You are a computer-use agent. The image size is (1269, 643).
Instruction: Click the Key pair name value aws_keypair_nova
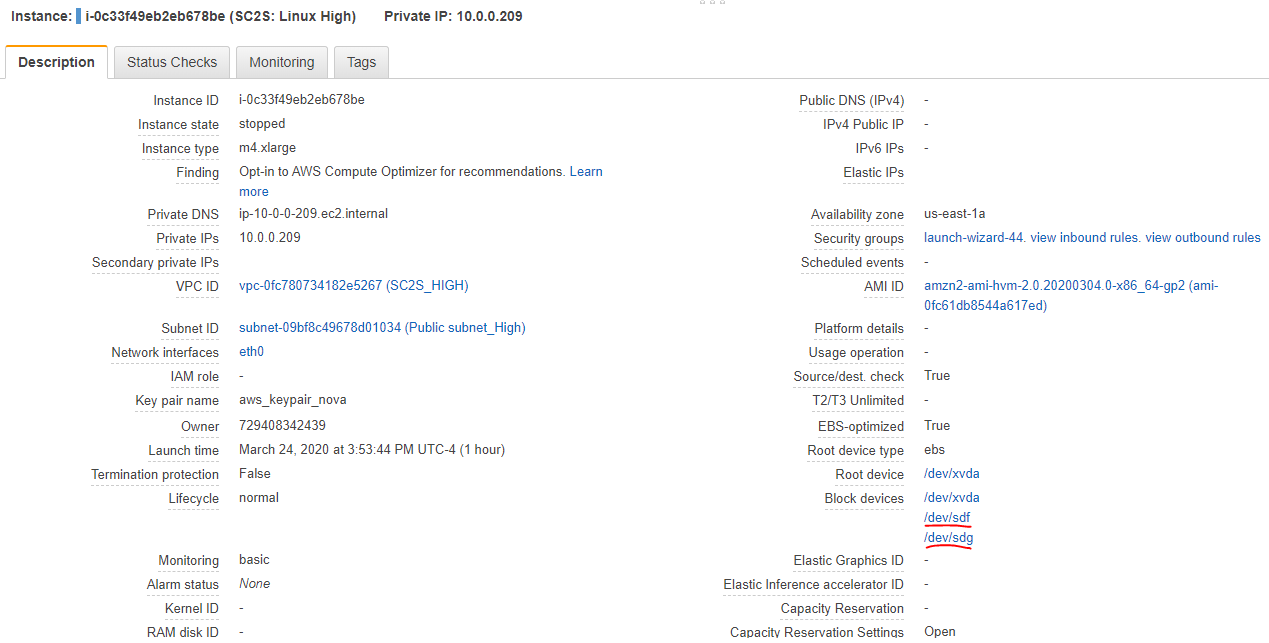point(293,400)
